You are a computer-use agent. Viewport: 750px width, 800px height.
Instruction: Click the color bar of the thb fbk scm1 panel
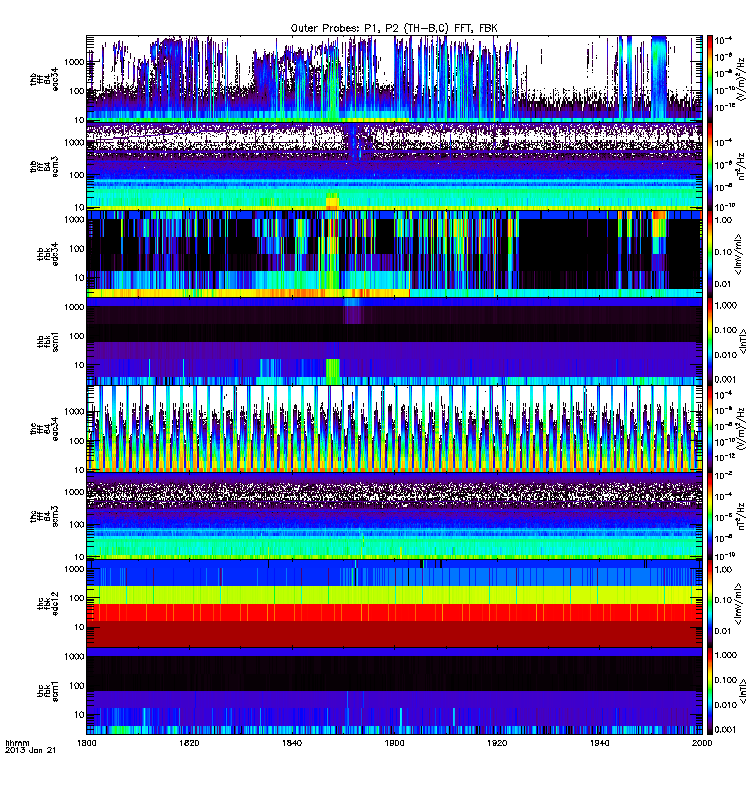[709, 341]
